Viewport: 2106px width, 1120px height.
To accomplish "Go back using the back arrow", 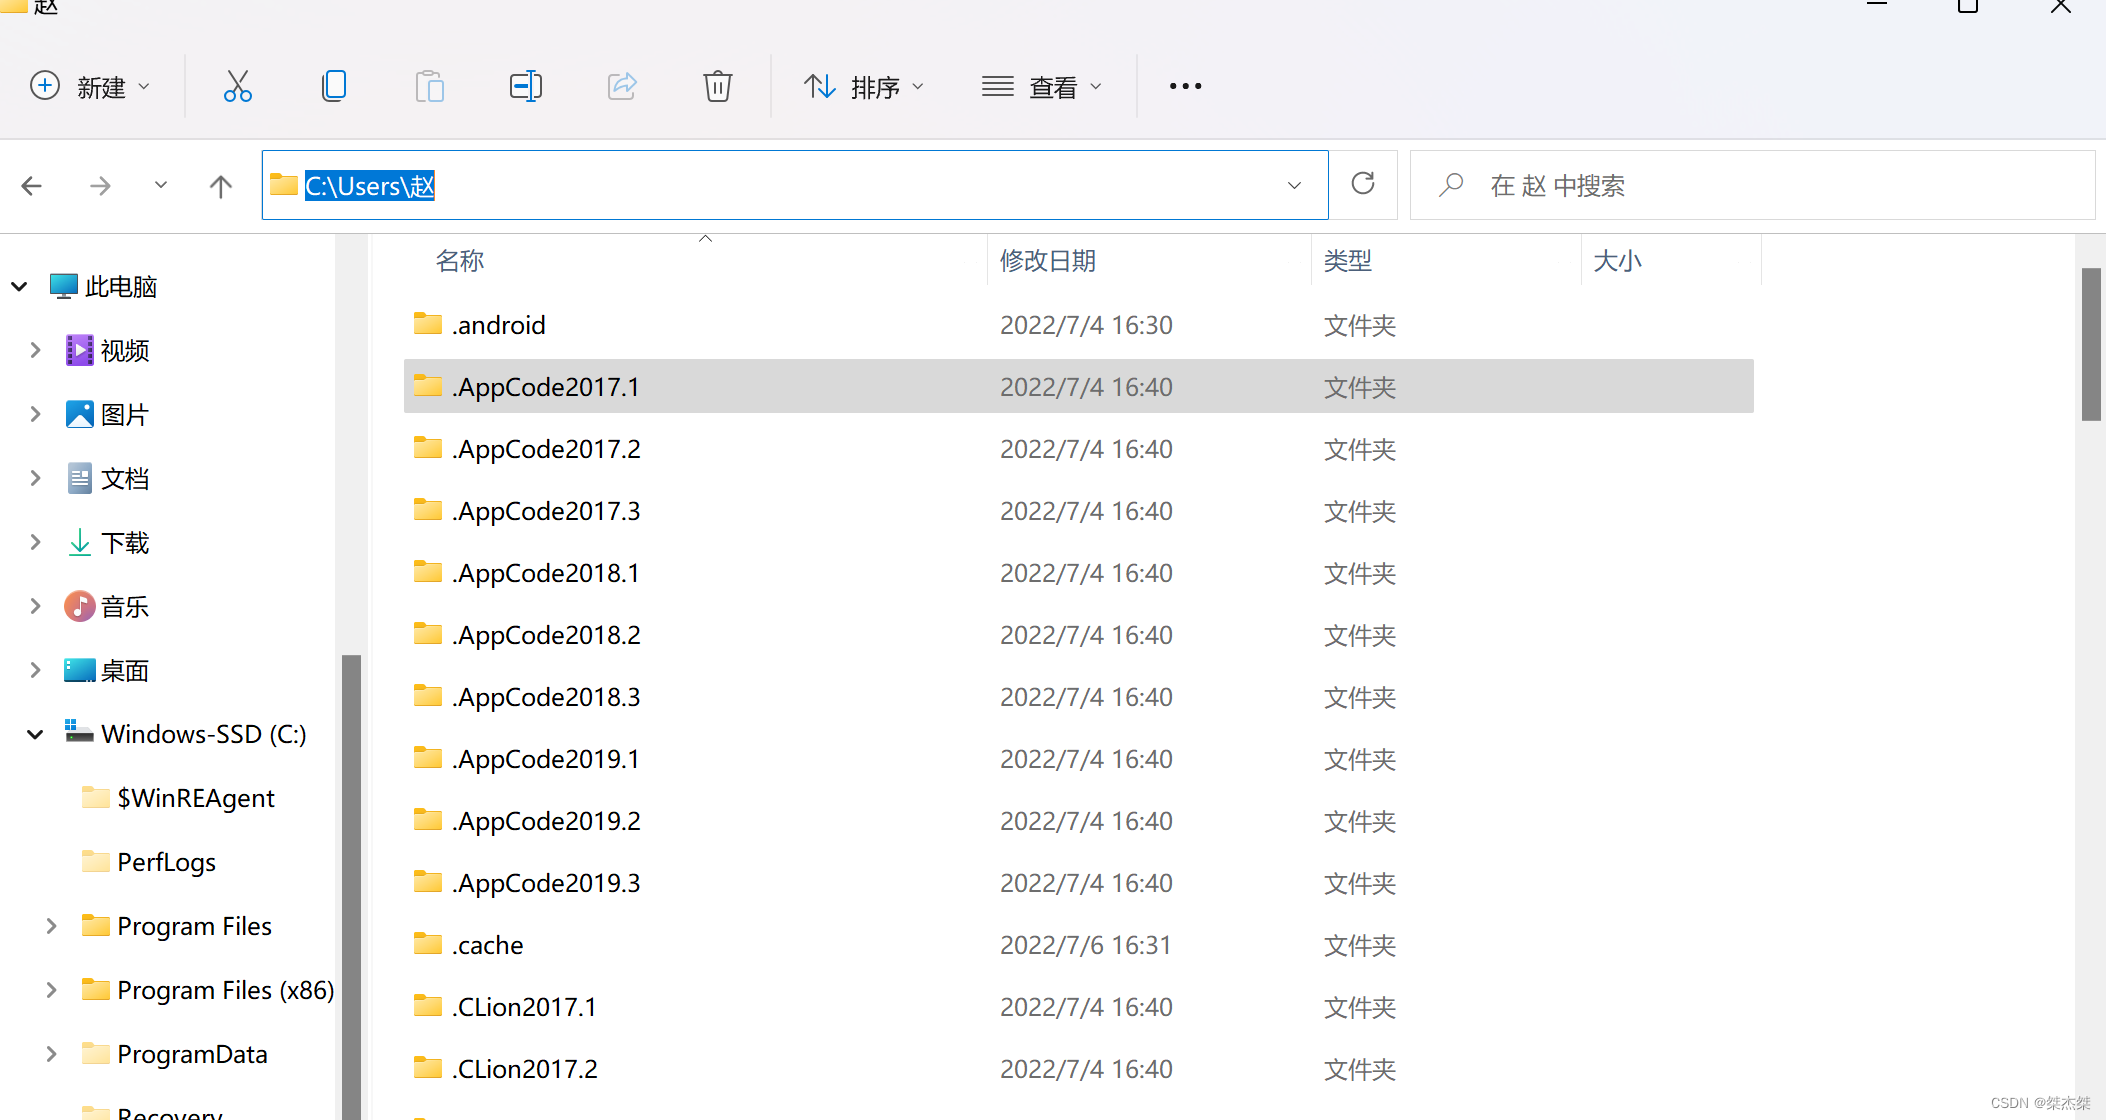I will click(32, 186).
